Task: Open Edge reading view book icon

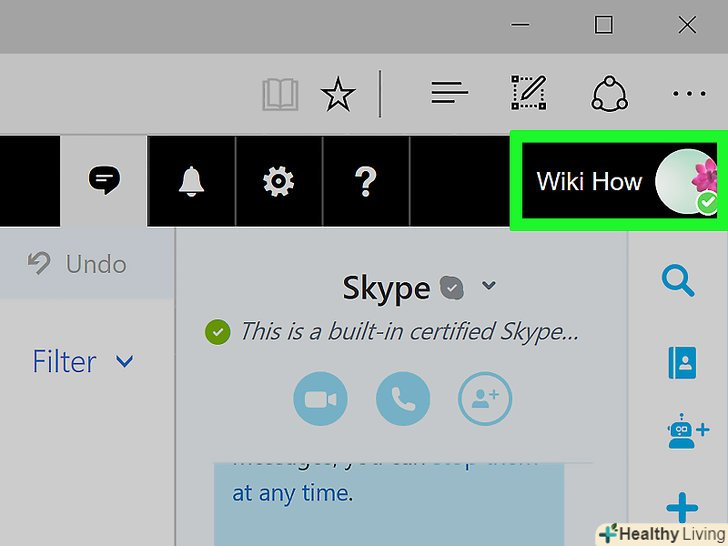Action: point(280,94)
